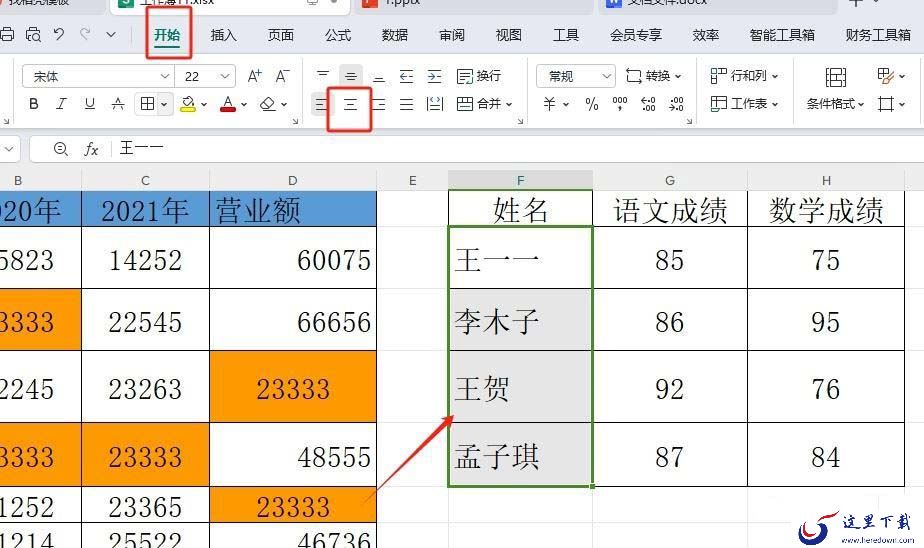Toggle middle vertical alignment

[351, 75]
